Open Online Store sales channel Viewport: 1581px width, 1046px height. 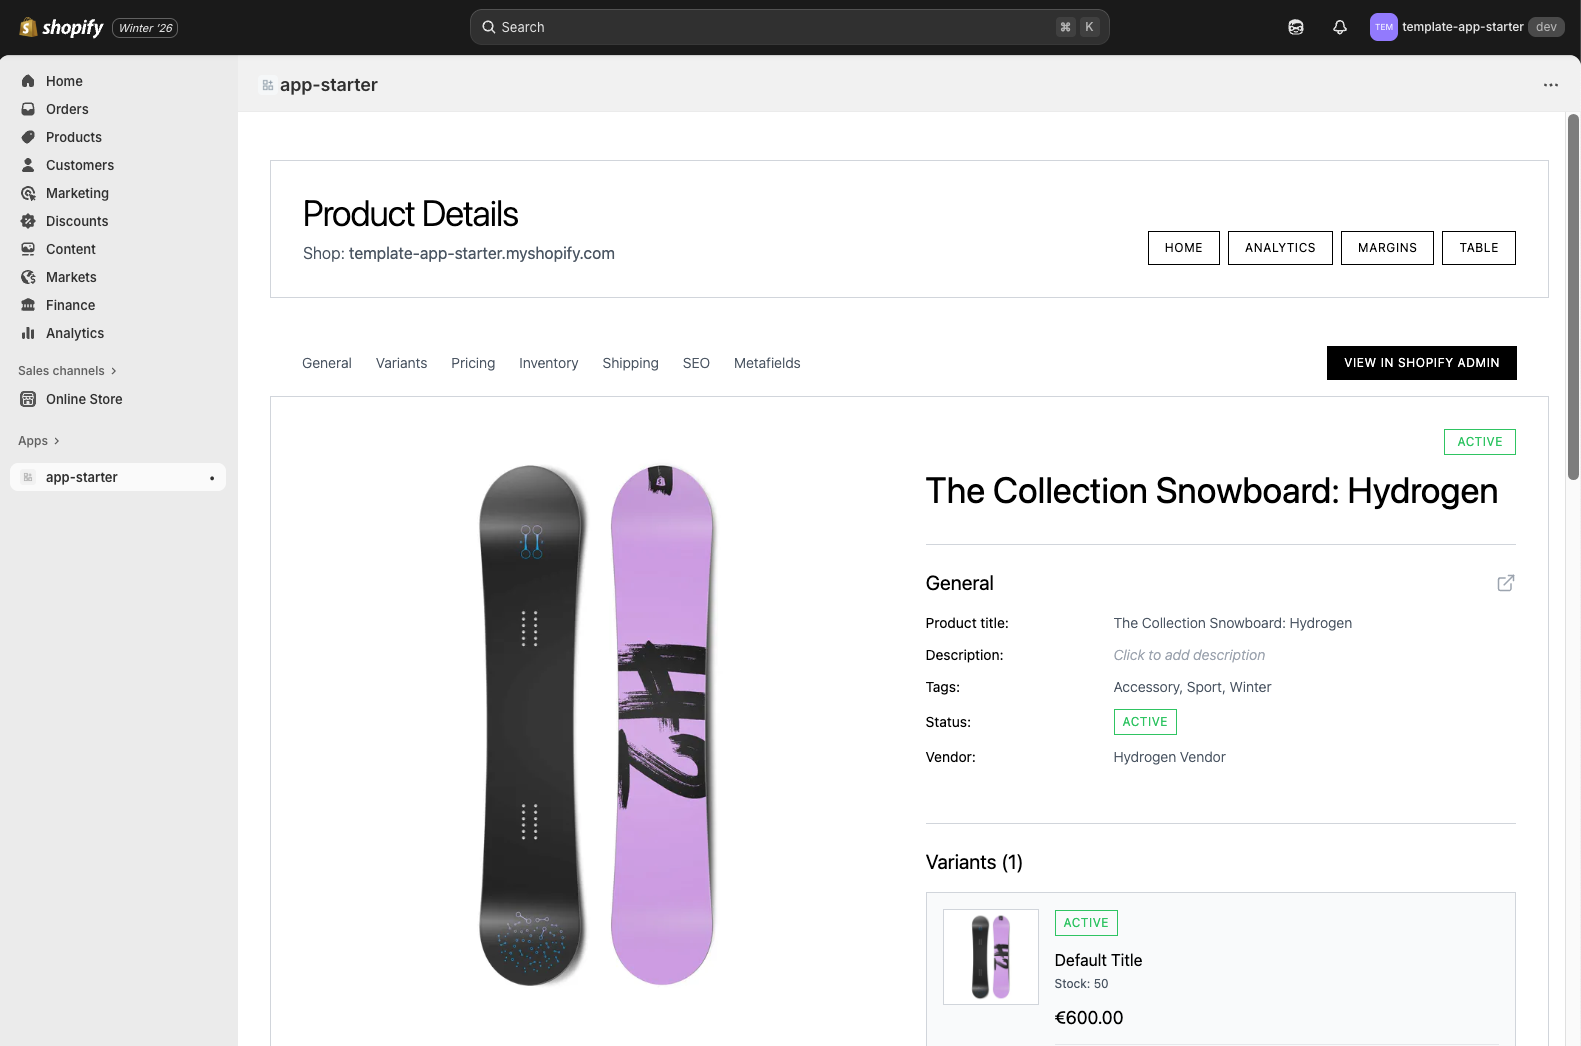click(84, 399)
